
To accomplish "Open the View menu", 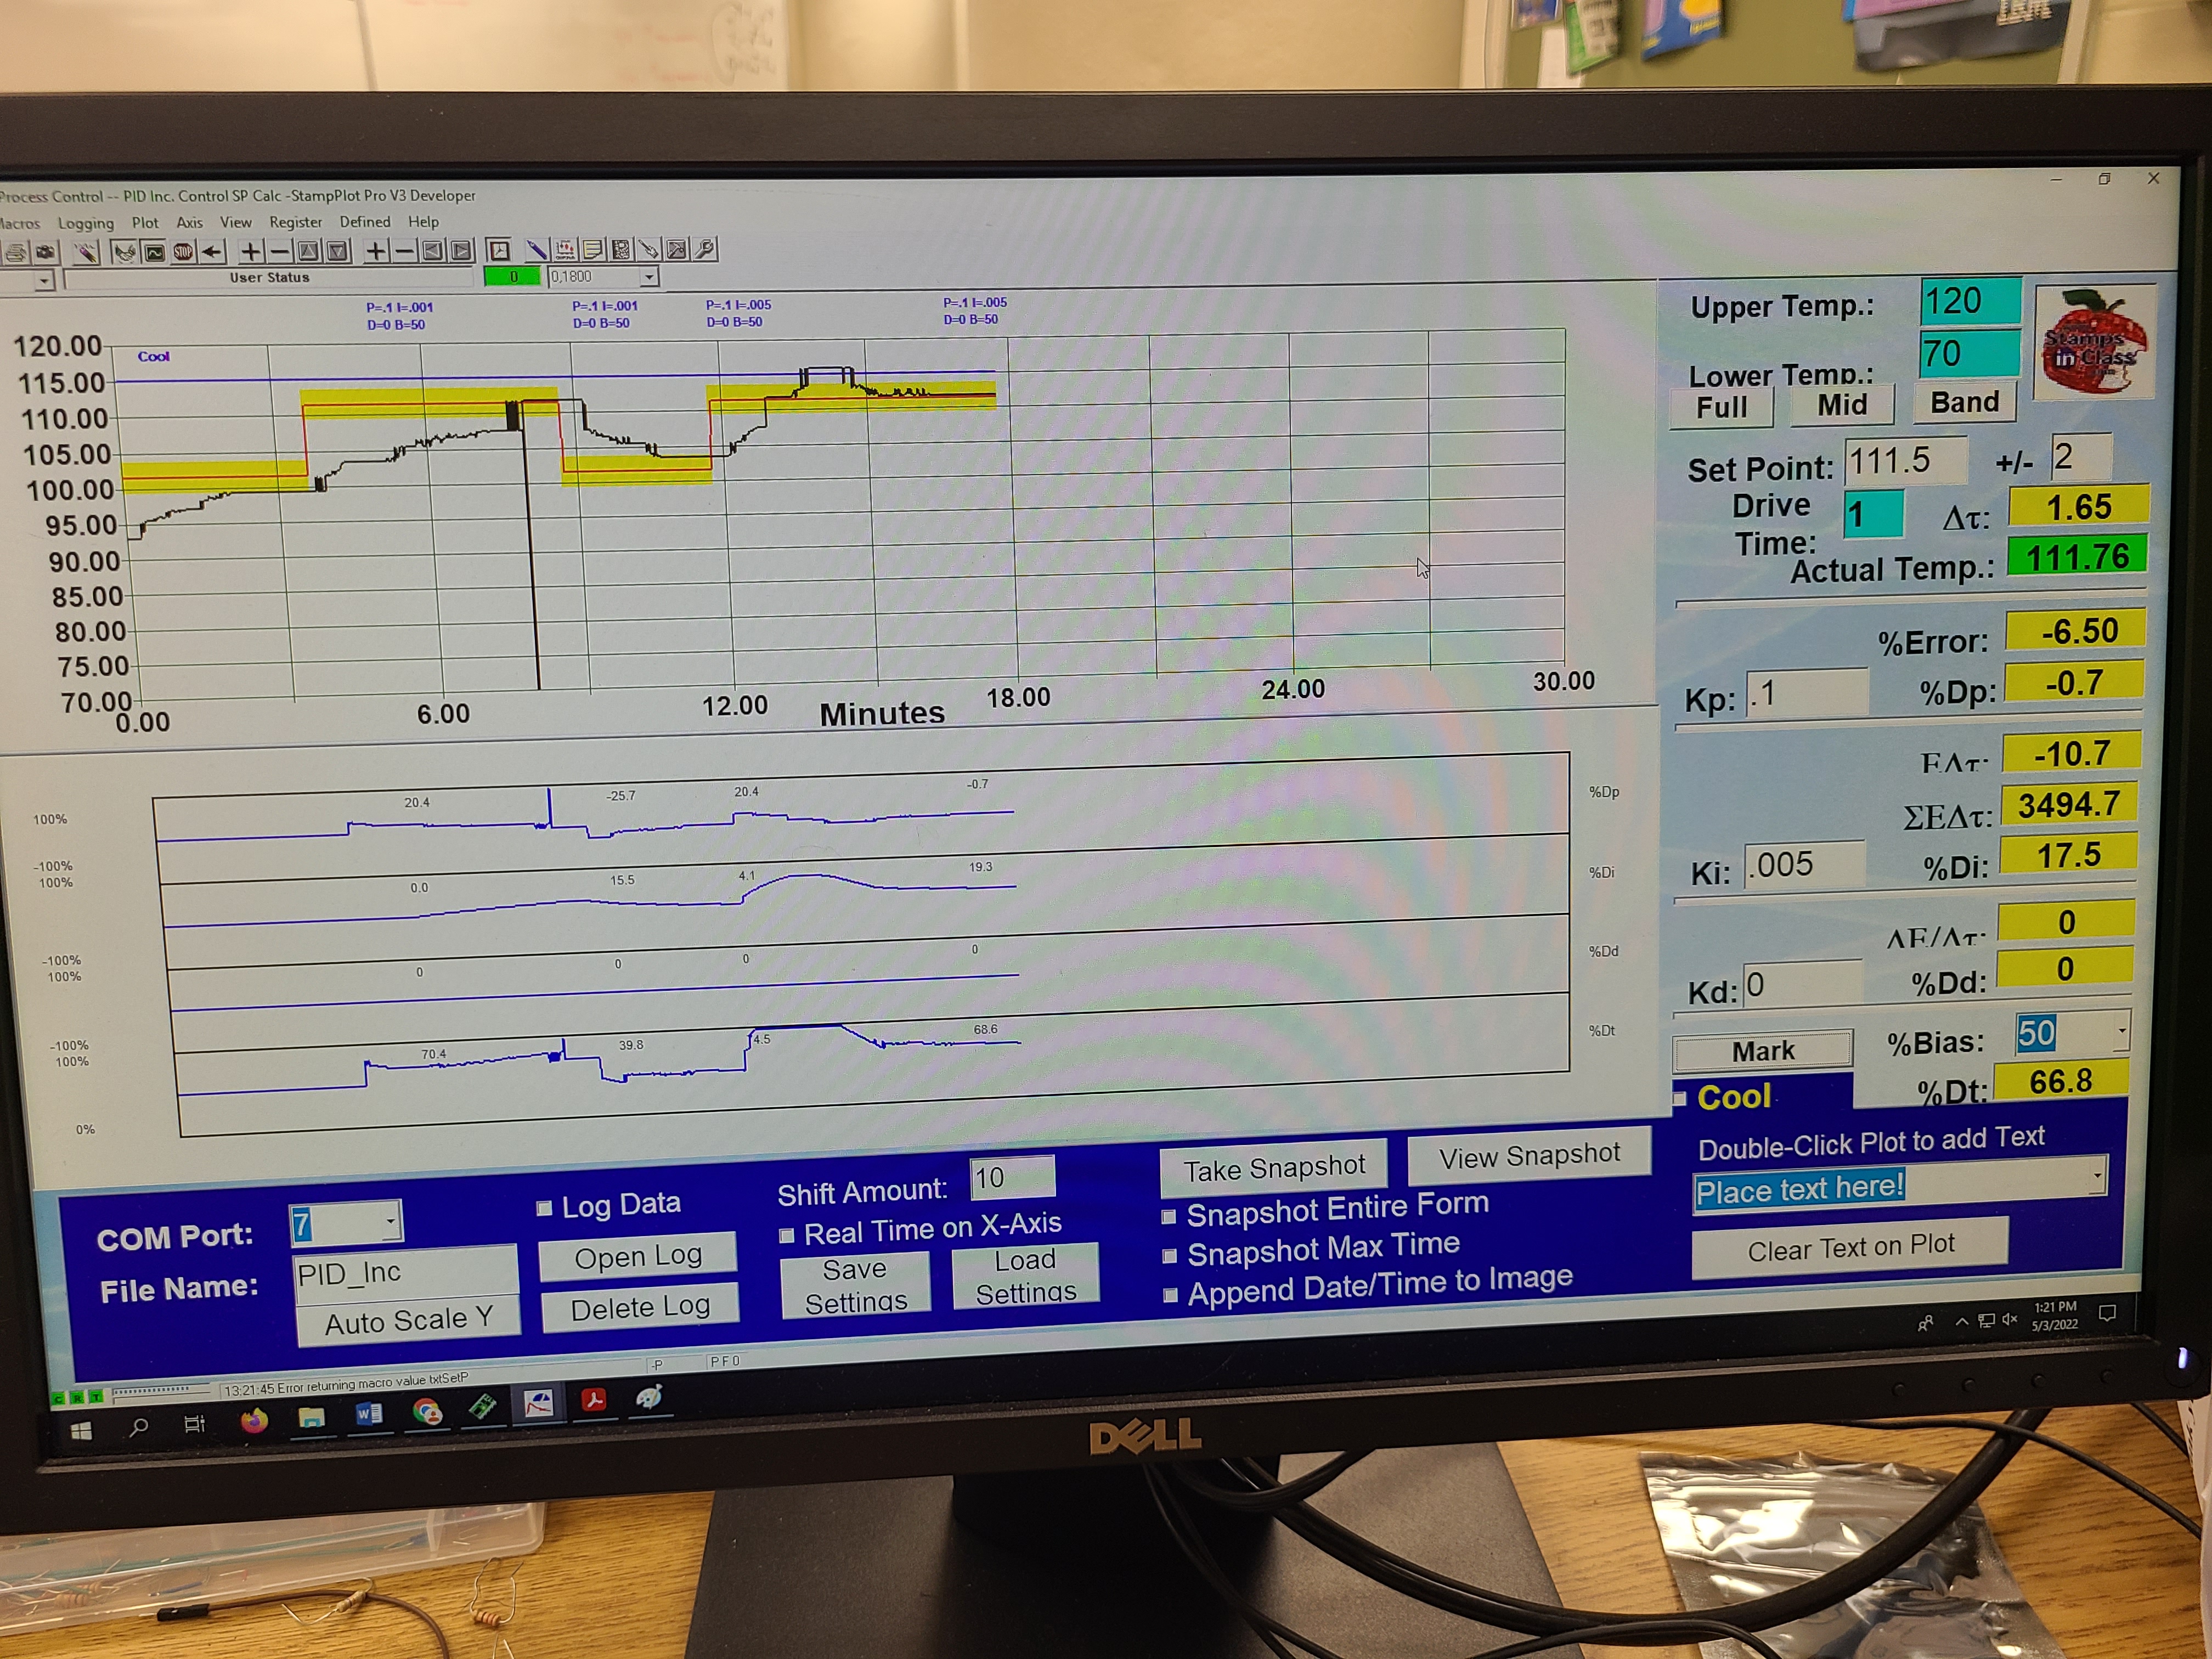I will (236, 222).
